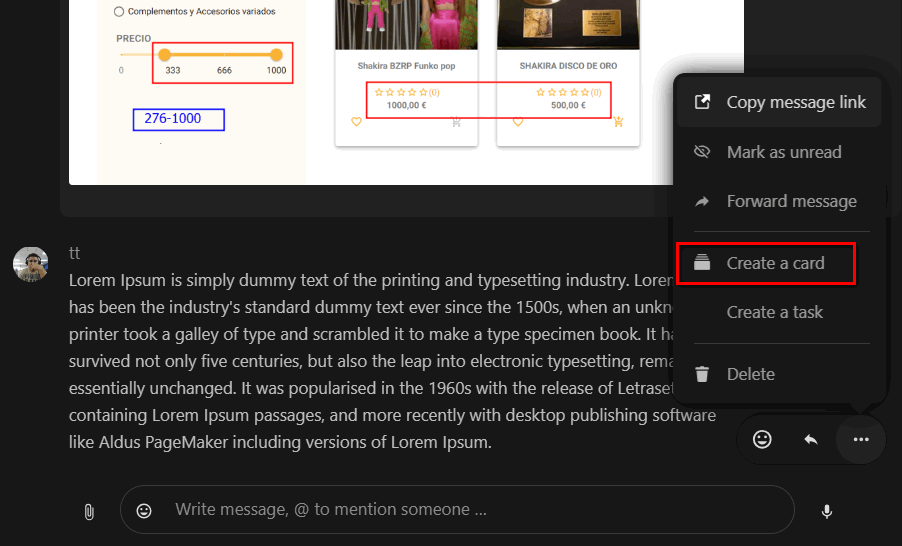This screenshot has width=902, height=546.
Task: Focus the Write message input field
Action: point(457,510)
